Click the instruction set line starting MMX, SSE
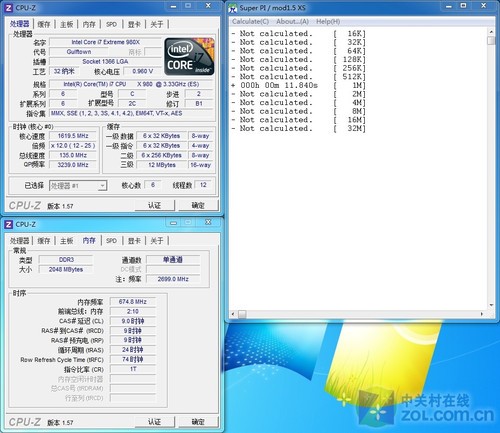500x433 pixels. point(131,113)
